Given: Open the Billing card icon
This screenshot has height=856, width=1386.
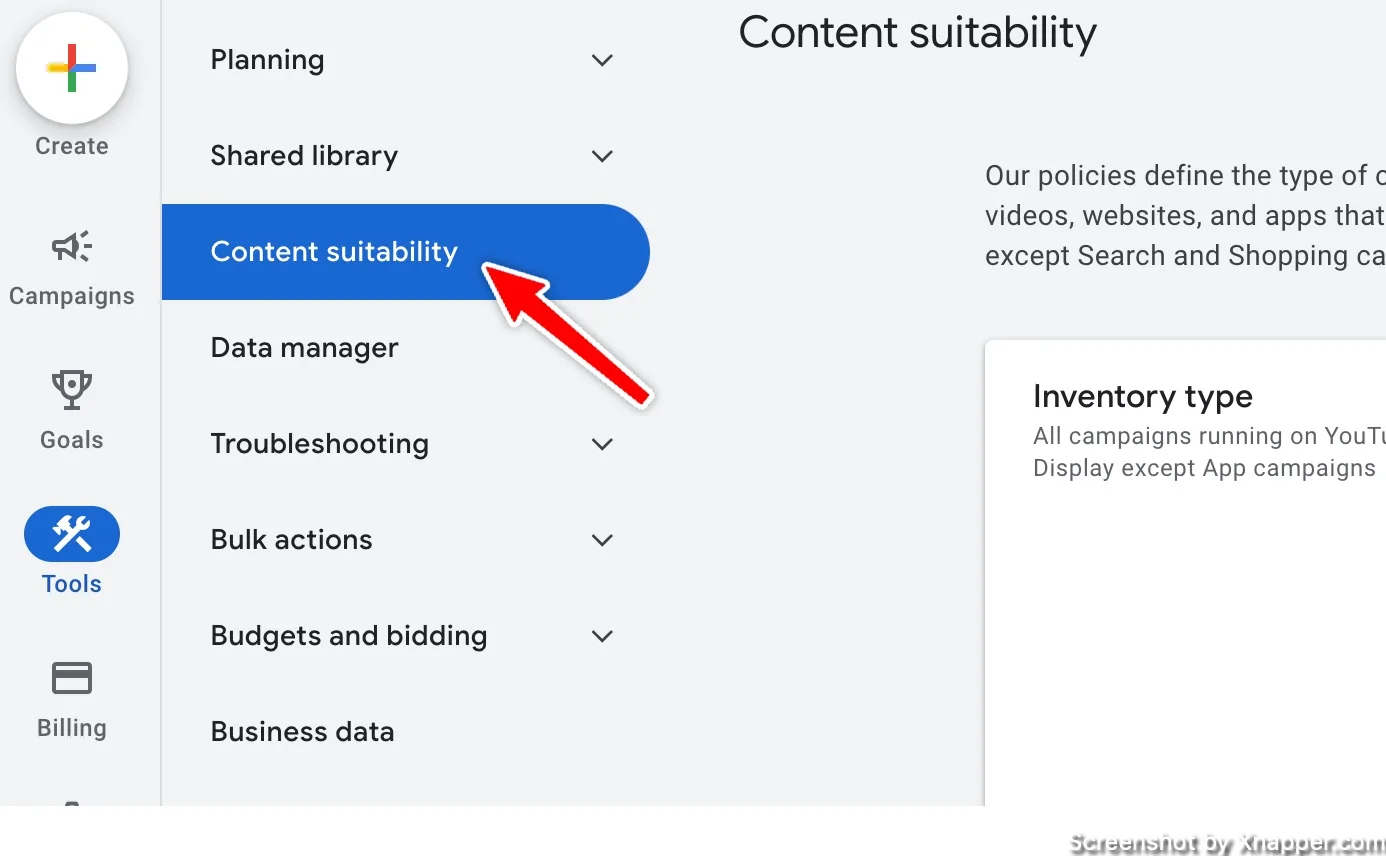Looking at the screenshot, I should (72, 679).
